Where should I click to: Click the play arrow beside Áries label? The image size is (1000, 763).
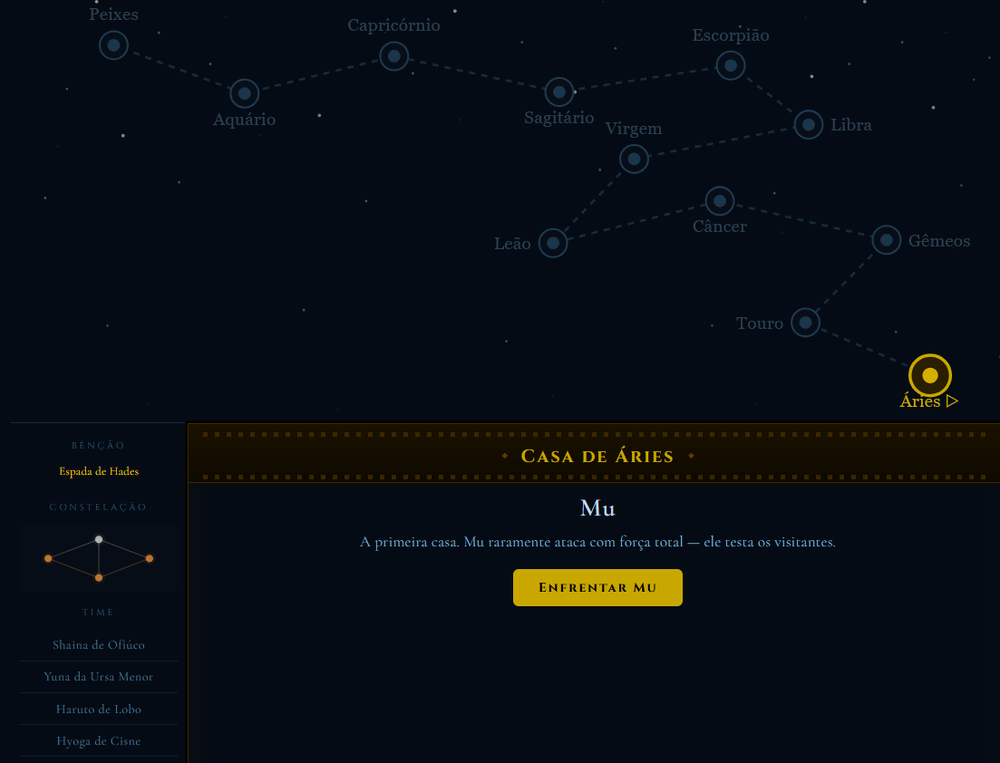click(952, 401)
